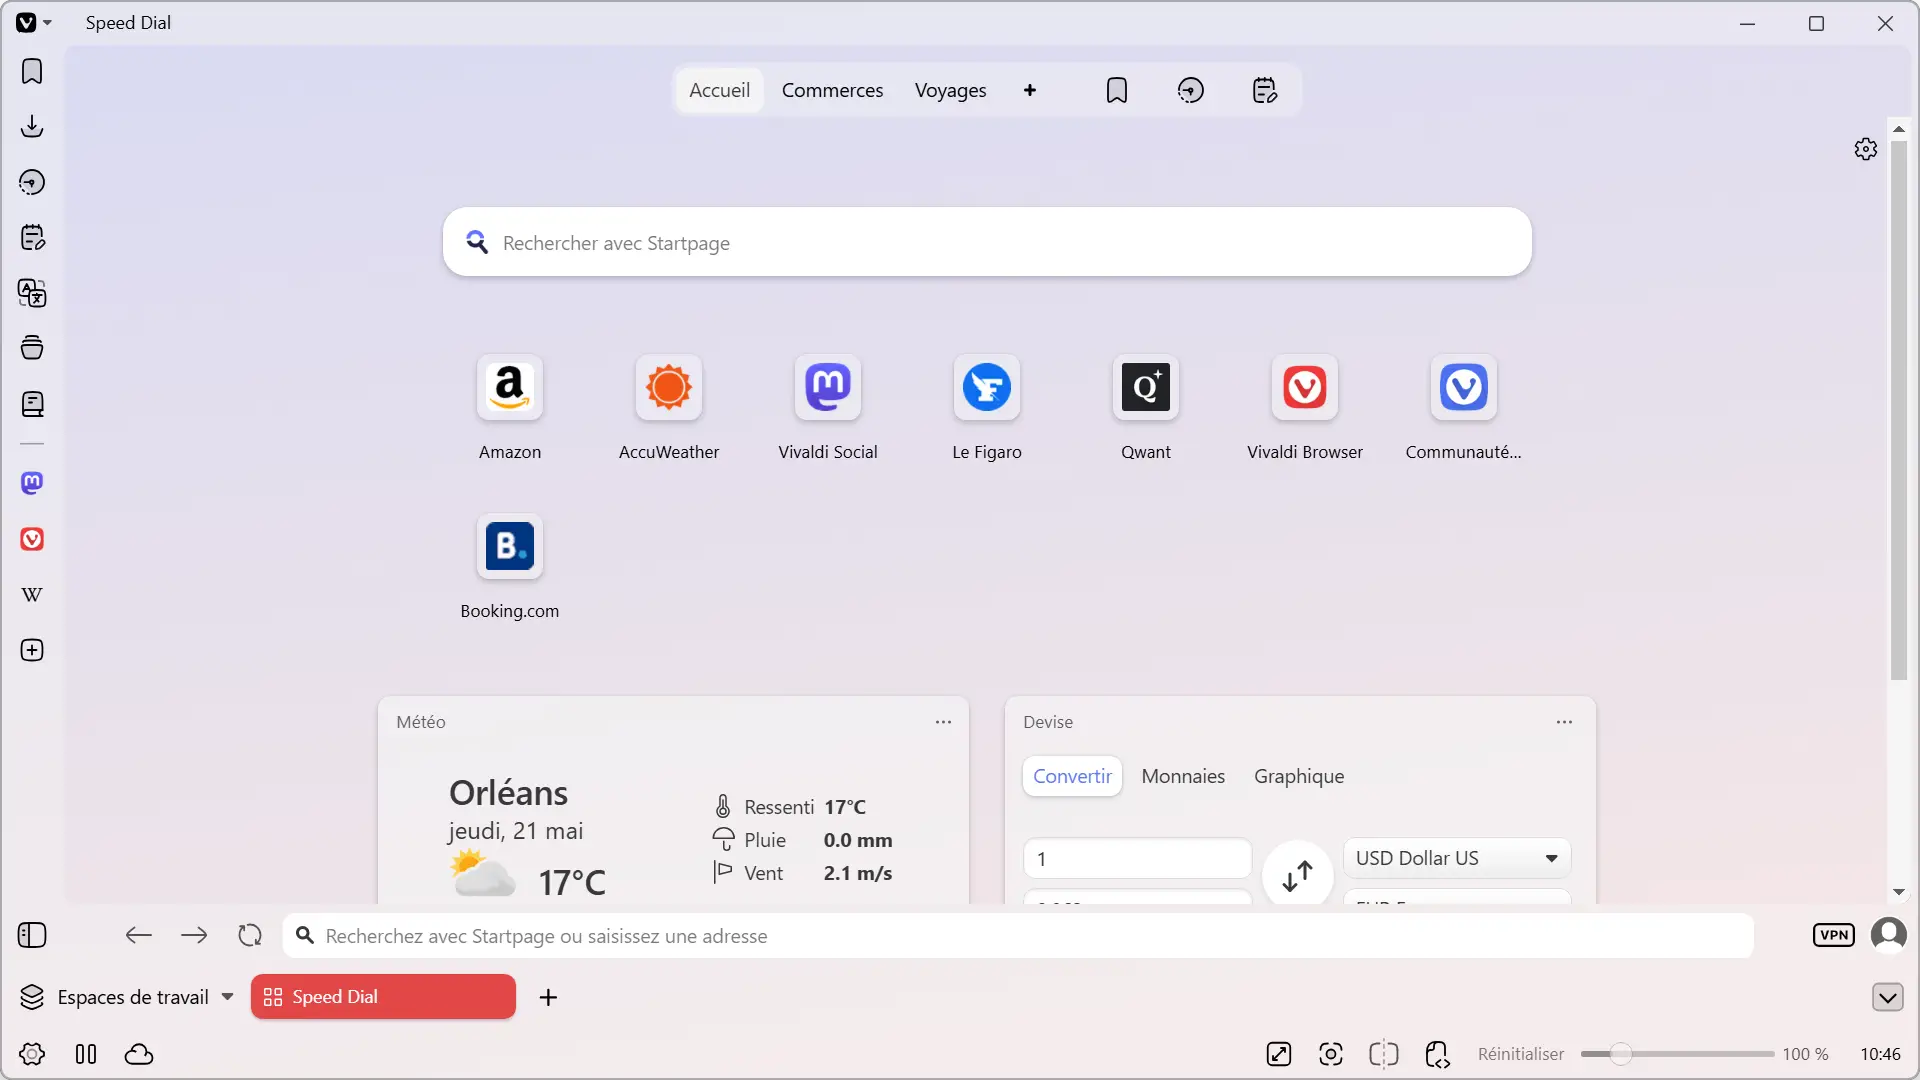Open history from the start page bar

pyautogui.click(x=1190, y=91)
